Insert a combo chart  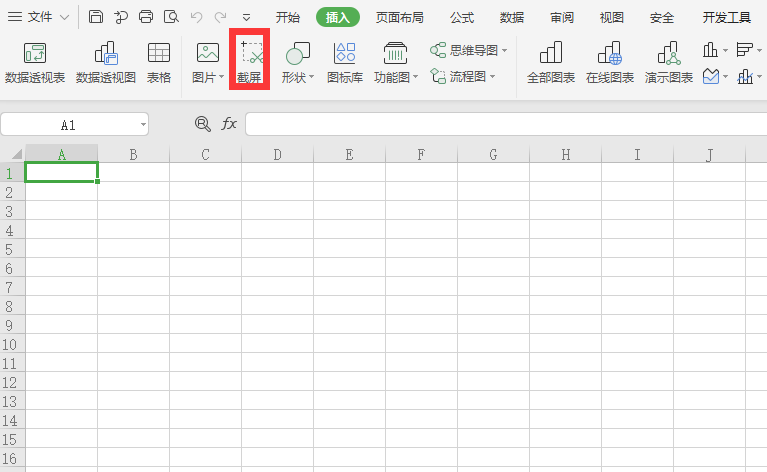[x=745, y=76]
